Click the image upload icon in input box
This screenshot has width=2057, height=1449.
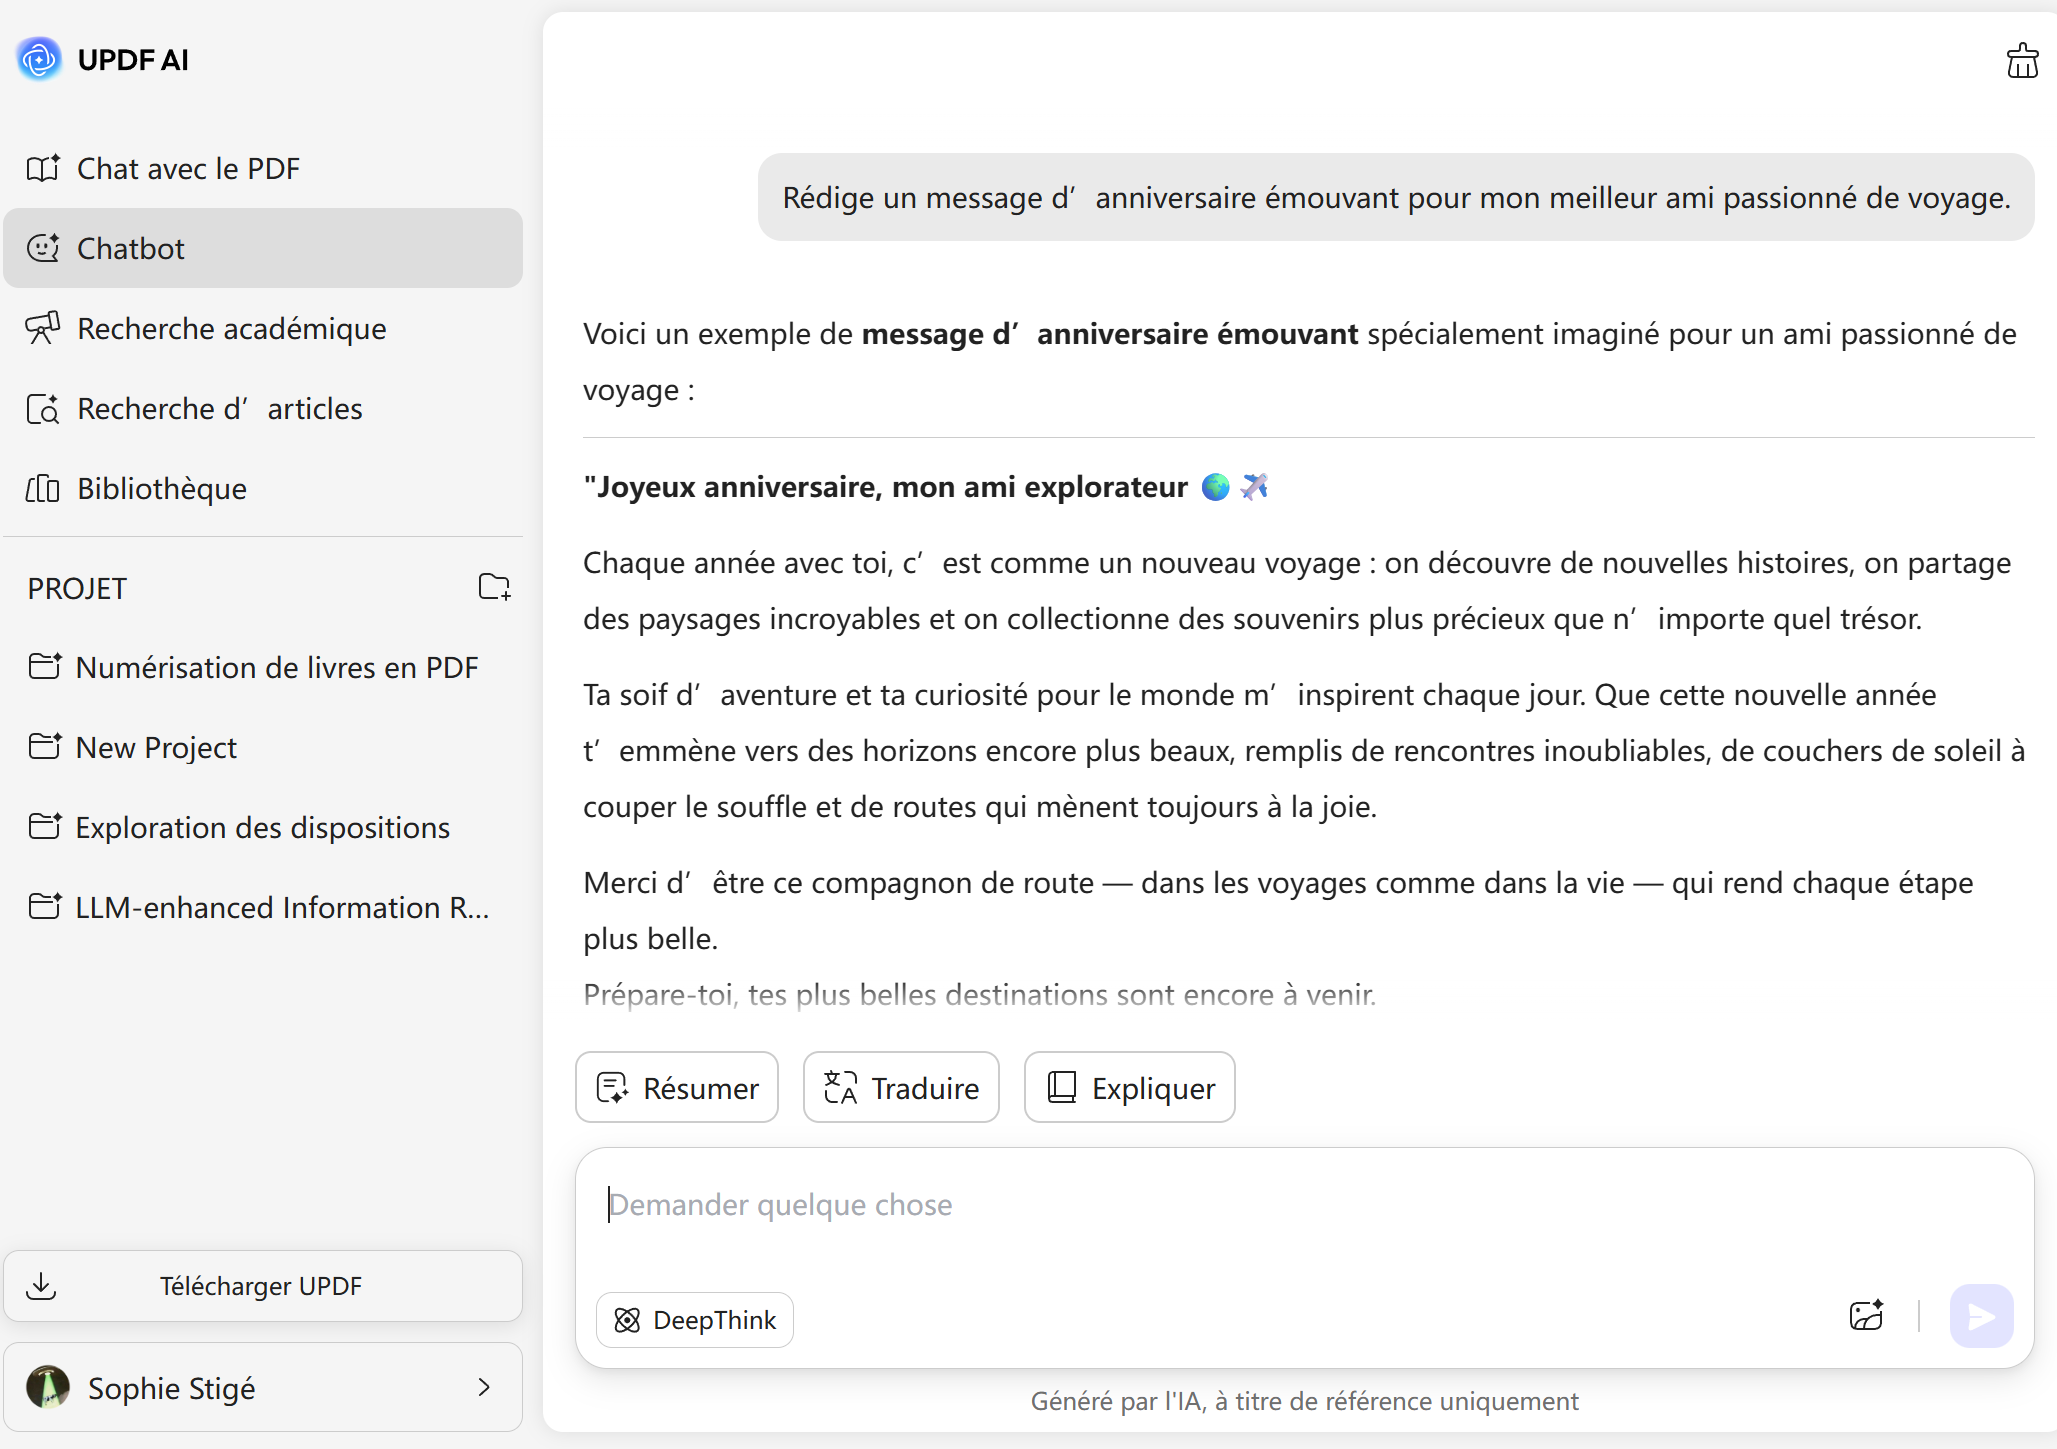1866,1316
